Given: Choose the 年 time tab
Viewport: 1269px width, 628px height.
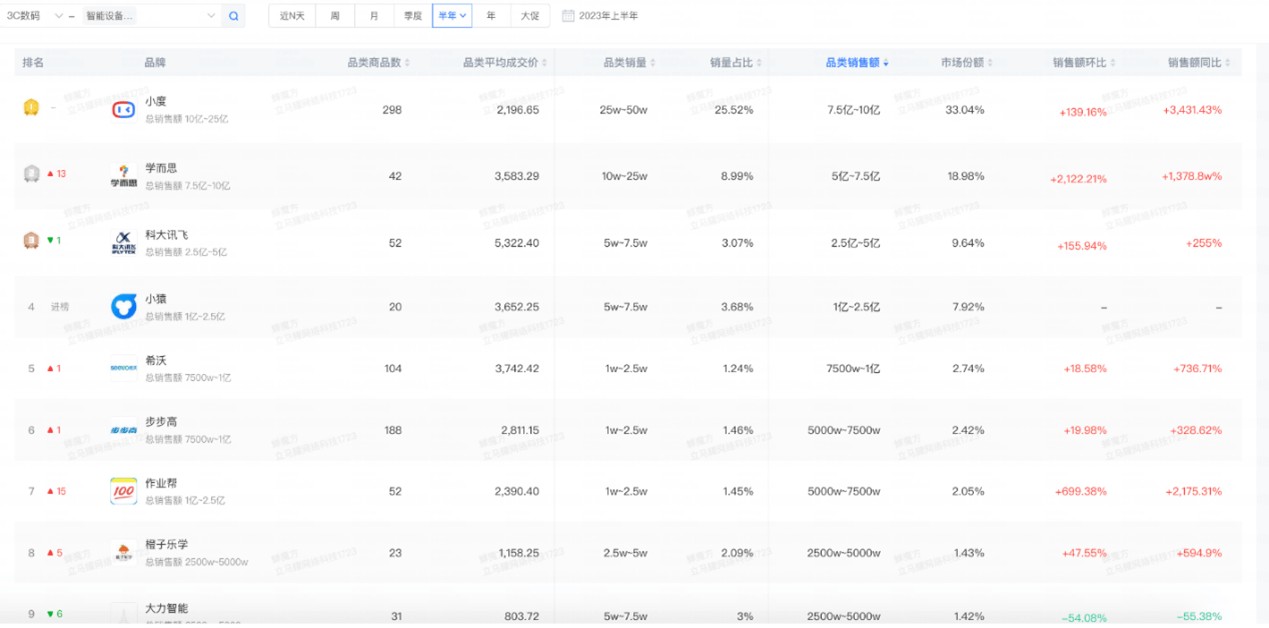Looking at the screenshot, I should pos(491,16).
